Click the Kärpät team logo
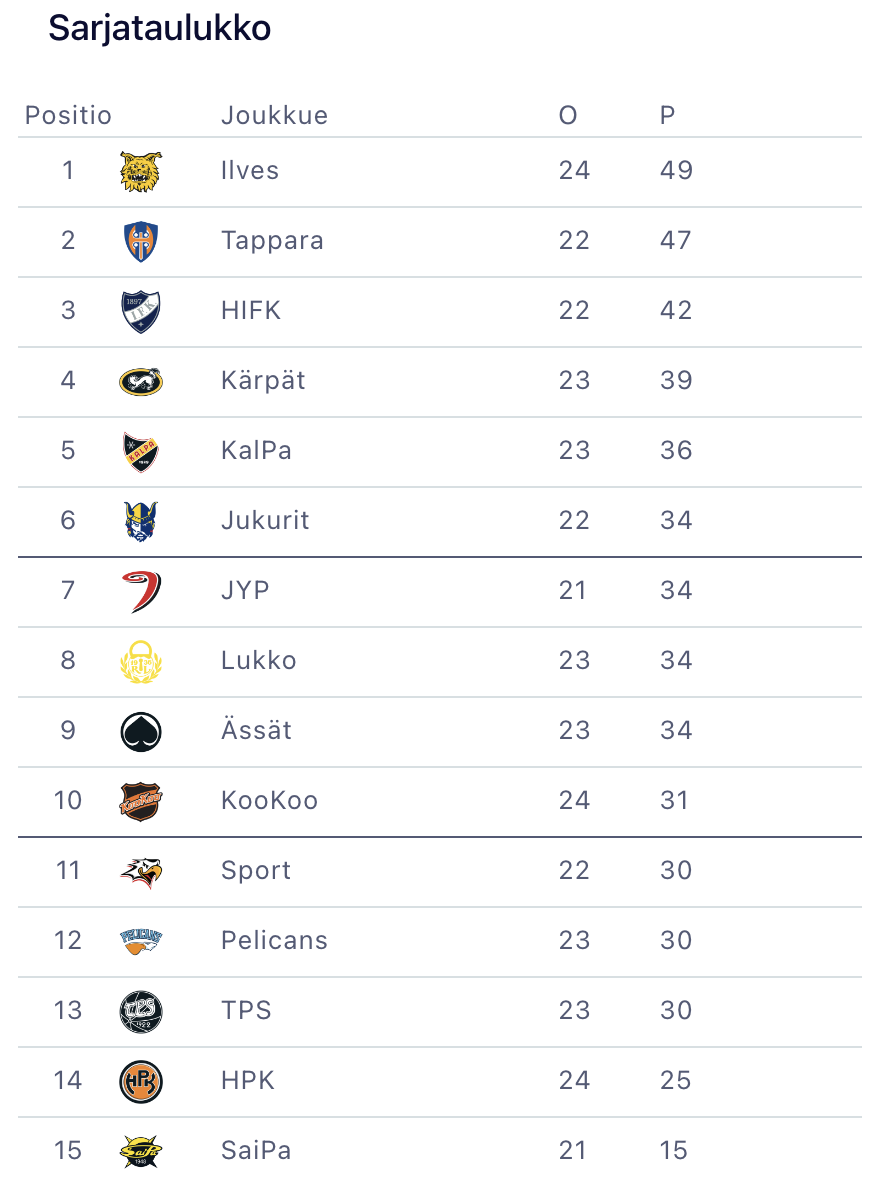The height and width of the screenshot is (1184, 880). [140, 381]
